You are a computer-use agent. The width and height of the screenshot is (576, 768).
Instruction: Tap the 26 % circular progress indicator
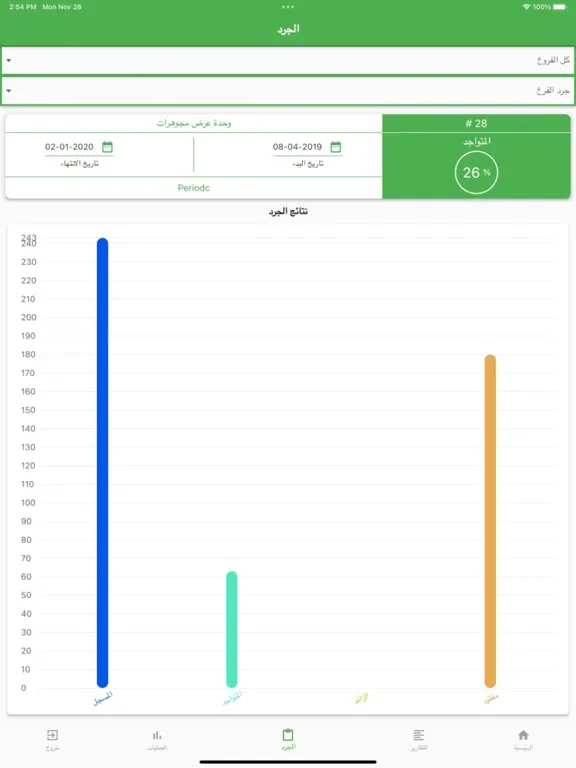click(x=476, y=172)
